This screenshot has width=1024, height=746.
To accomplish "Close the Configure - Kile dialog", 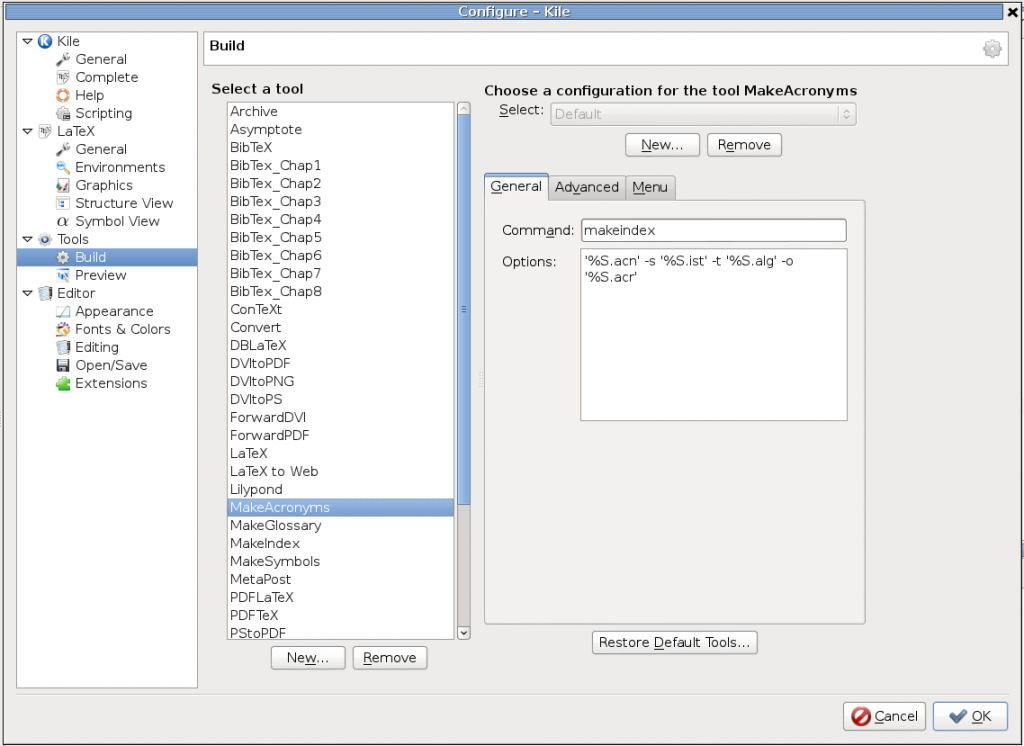I will [x=1013, y=12].
